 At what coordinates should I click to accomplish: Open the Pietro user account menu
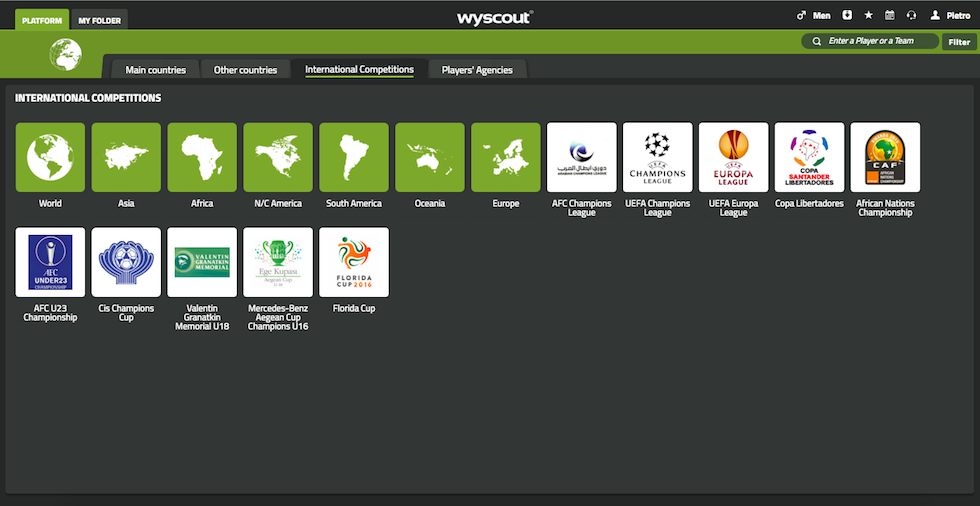pyautogui.click(x=950, y=15)
